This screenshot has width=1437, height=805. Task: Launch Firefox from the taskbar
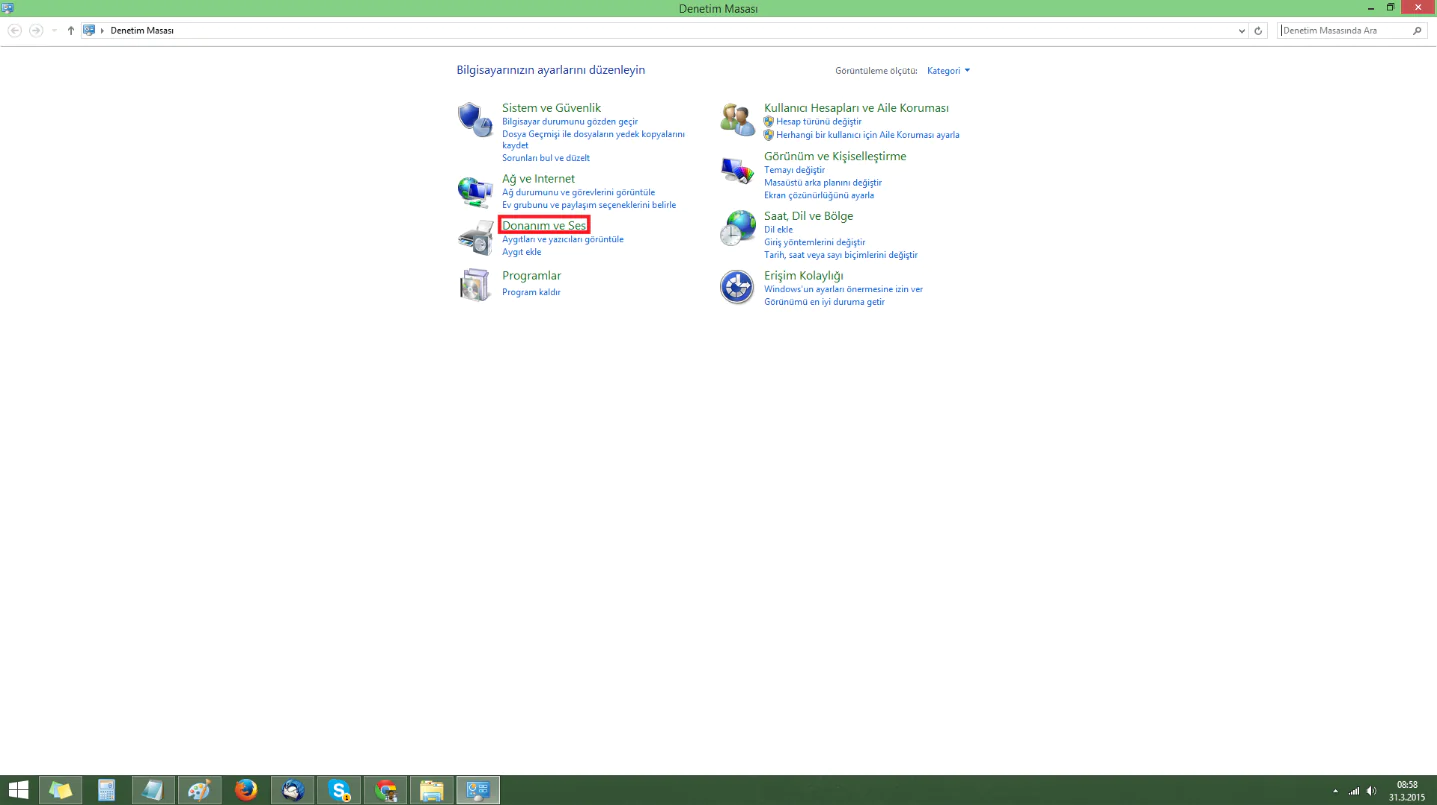pos(245,790)
